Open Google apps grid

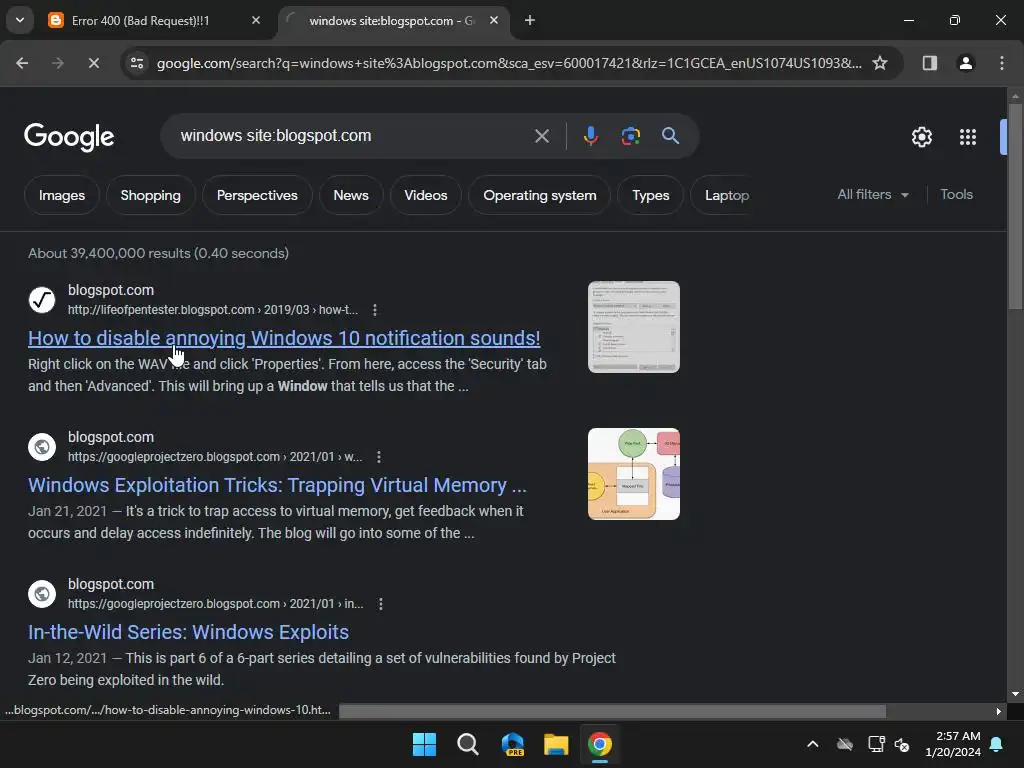[x=968, y=137]
